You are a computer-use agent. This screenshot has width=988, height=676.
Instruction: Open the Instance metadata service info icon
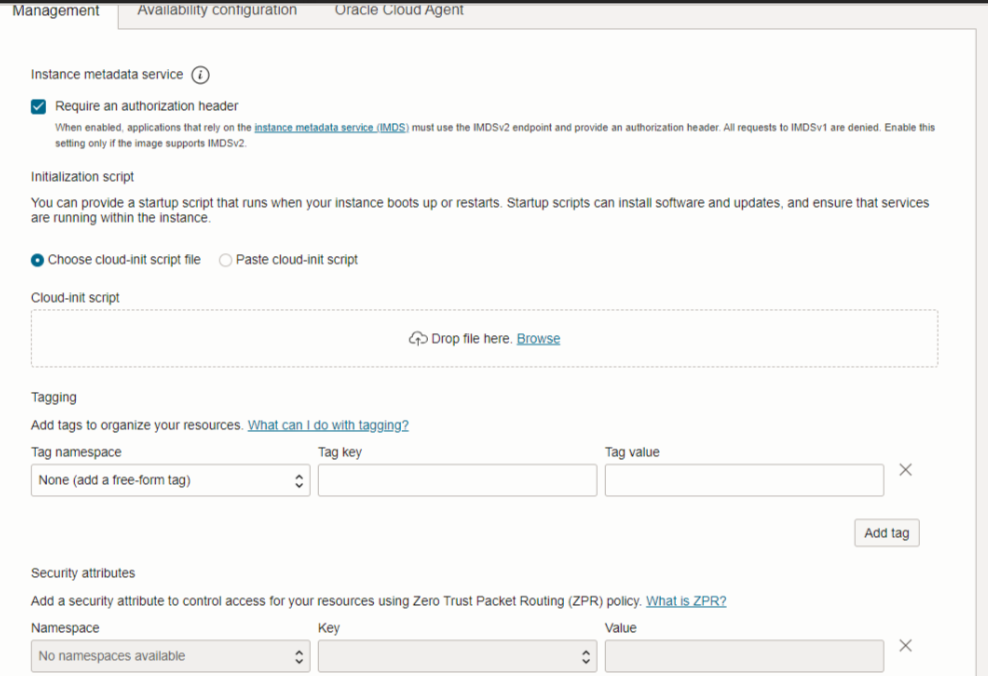(x=200, y=75)
